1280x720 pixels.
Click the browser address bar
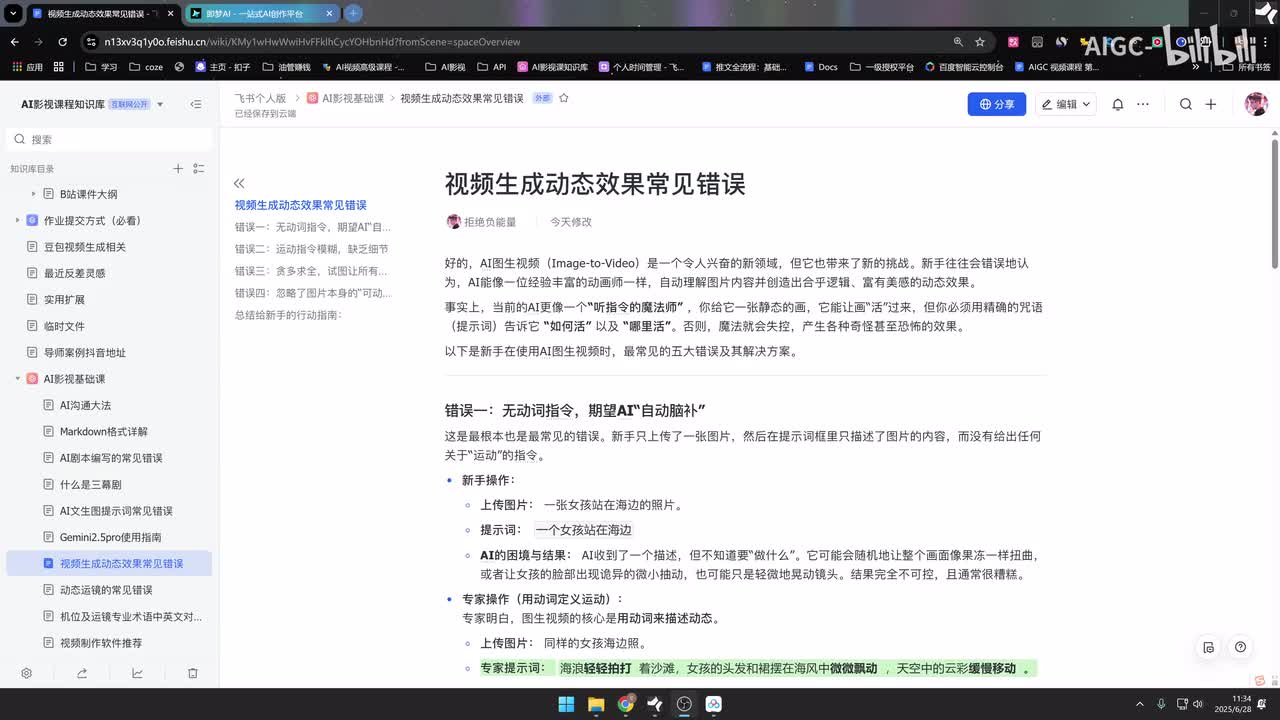(x=520, y=42)
